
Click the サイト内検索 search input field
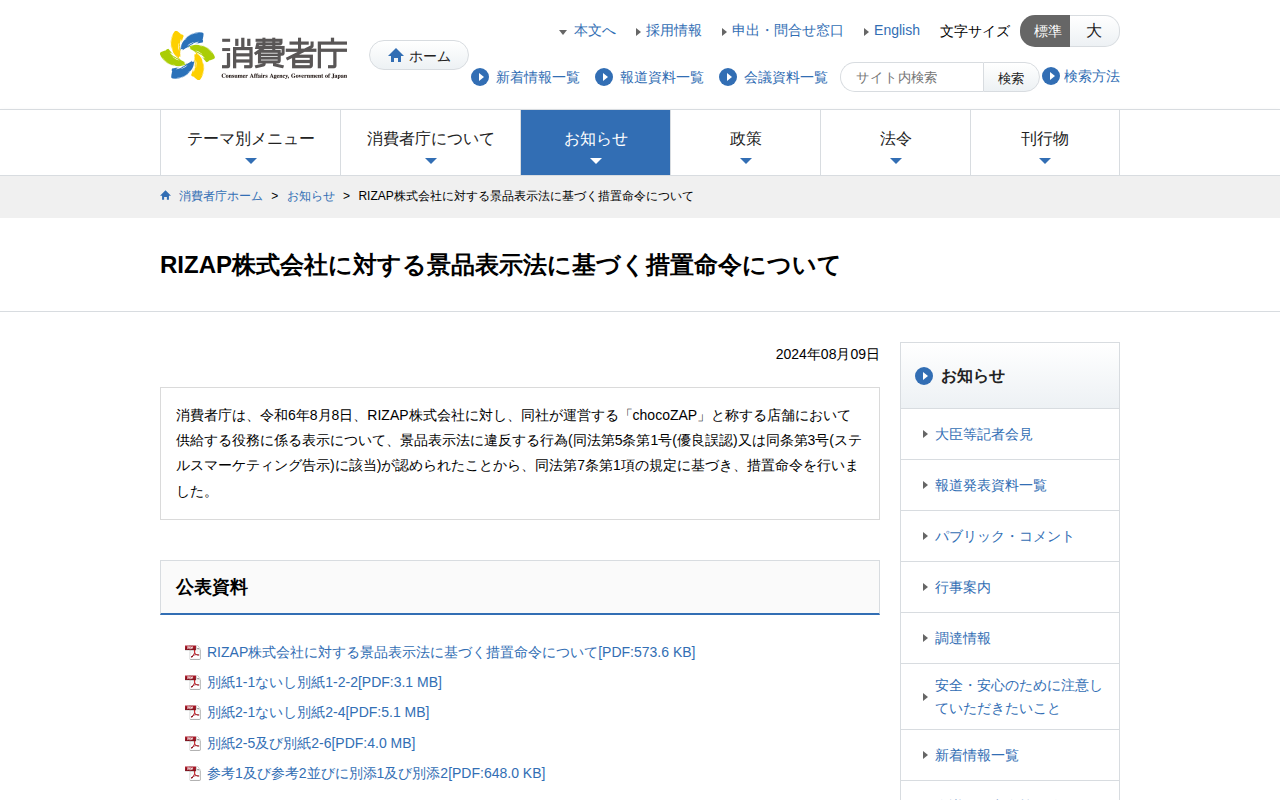[913, 77]
